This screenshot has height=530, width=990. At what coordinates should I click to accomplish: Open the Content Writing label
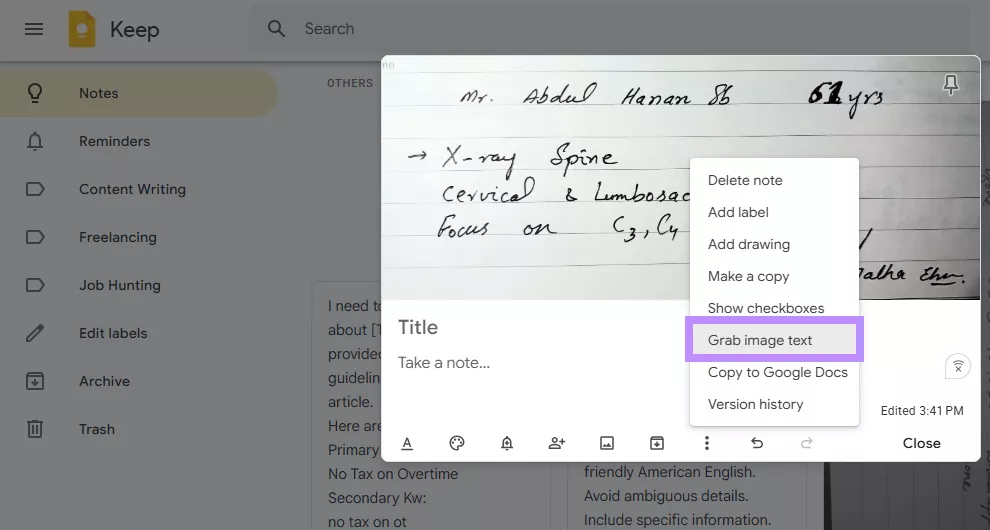point(138,189)
